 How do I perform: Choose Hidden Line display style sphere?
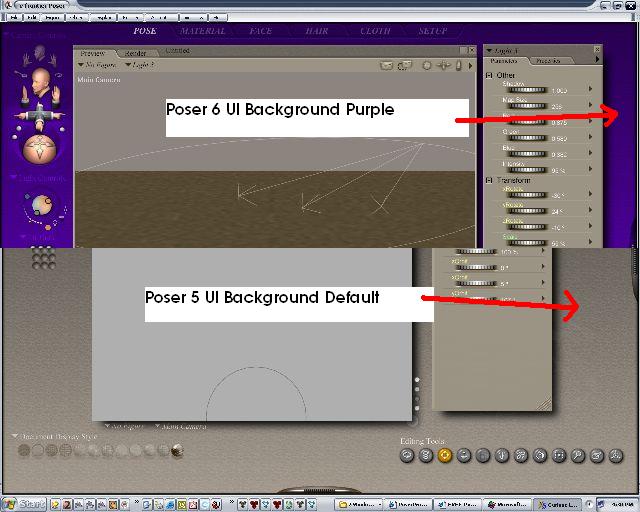[66, 451]
